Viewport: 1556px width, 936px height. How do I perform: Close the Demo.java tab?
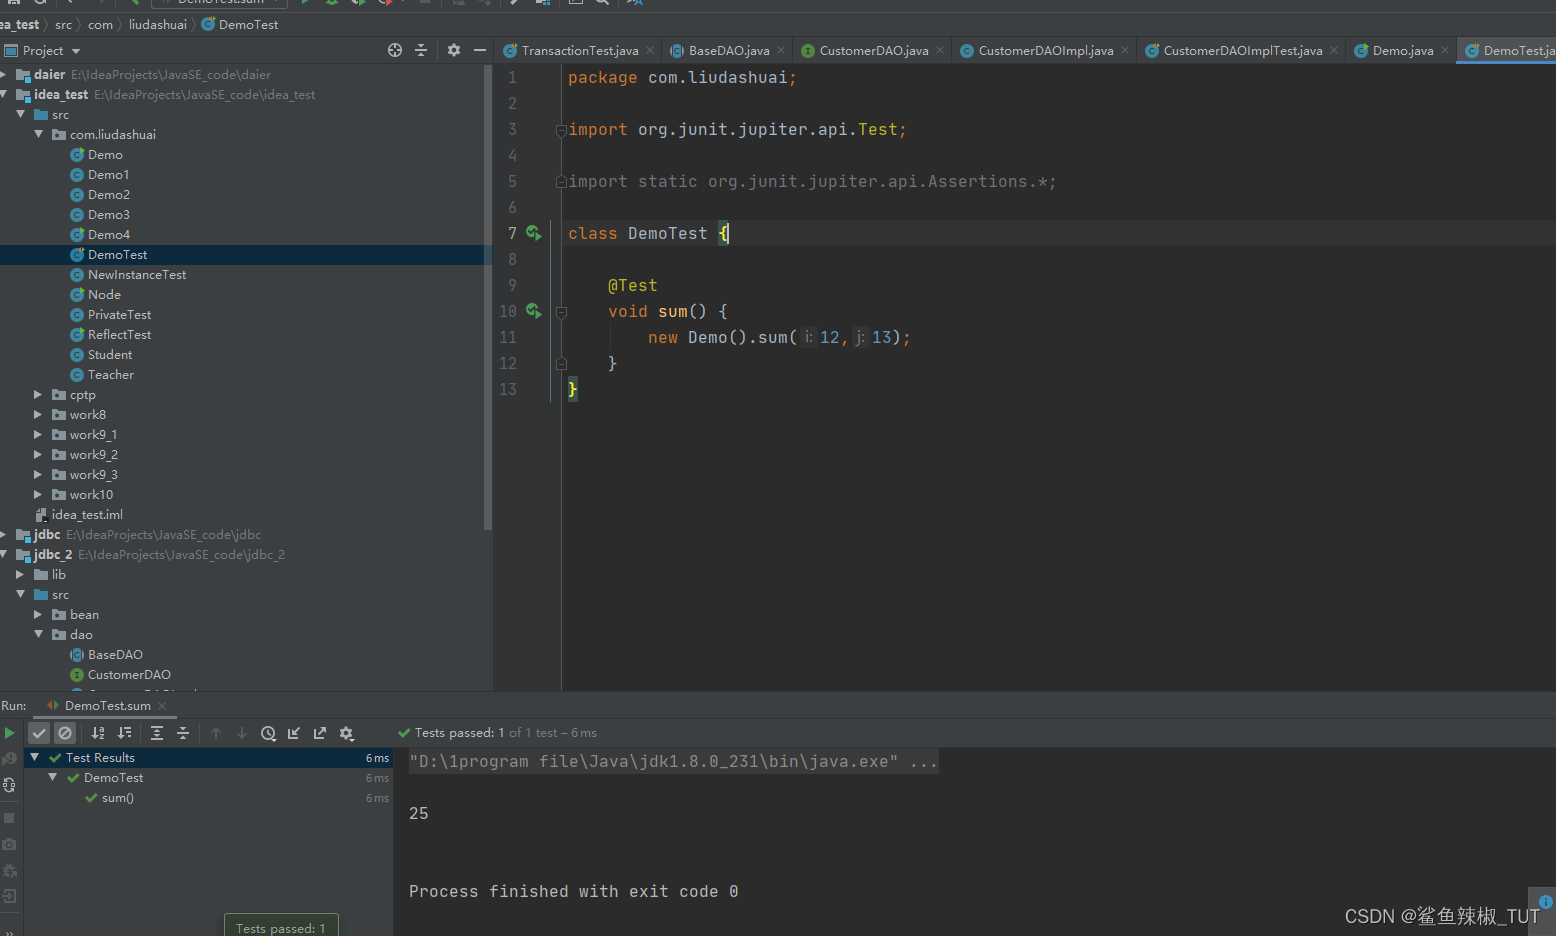(1445, 50)
